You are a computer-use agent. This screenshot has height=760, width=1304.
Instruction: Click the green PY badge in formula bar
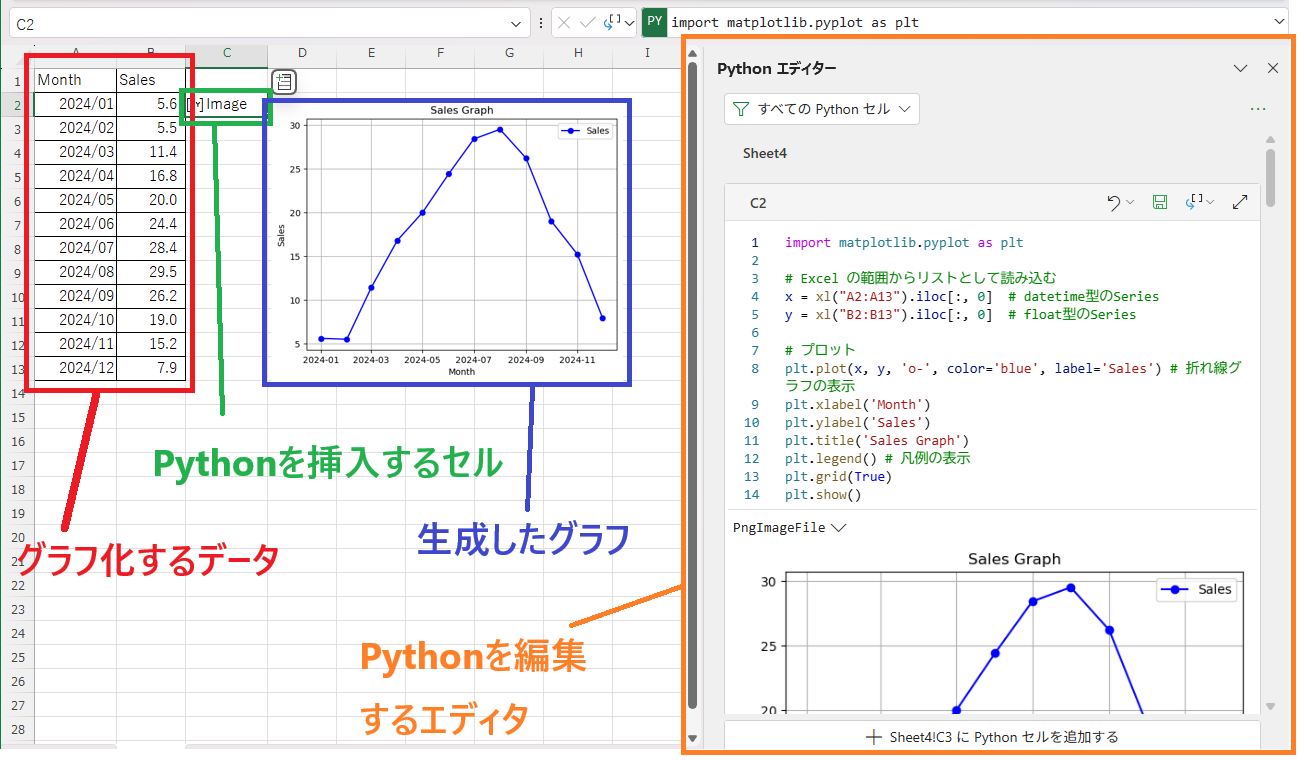[654, 22]
